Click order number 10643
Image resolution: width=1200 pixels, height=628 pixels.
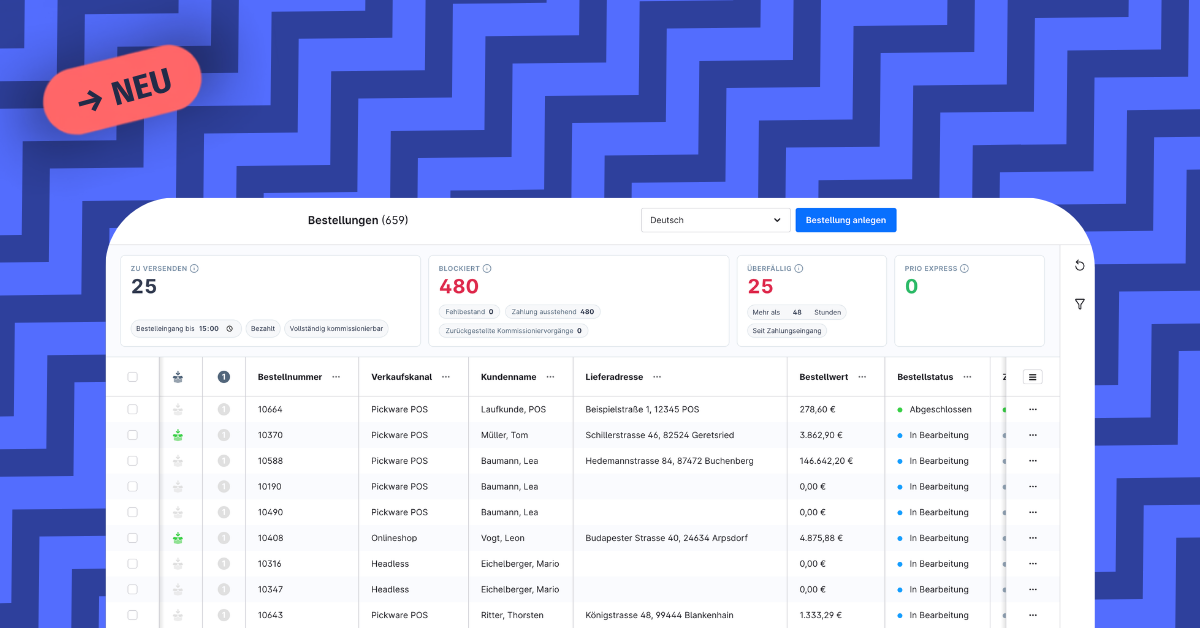(x=270, y=615)
